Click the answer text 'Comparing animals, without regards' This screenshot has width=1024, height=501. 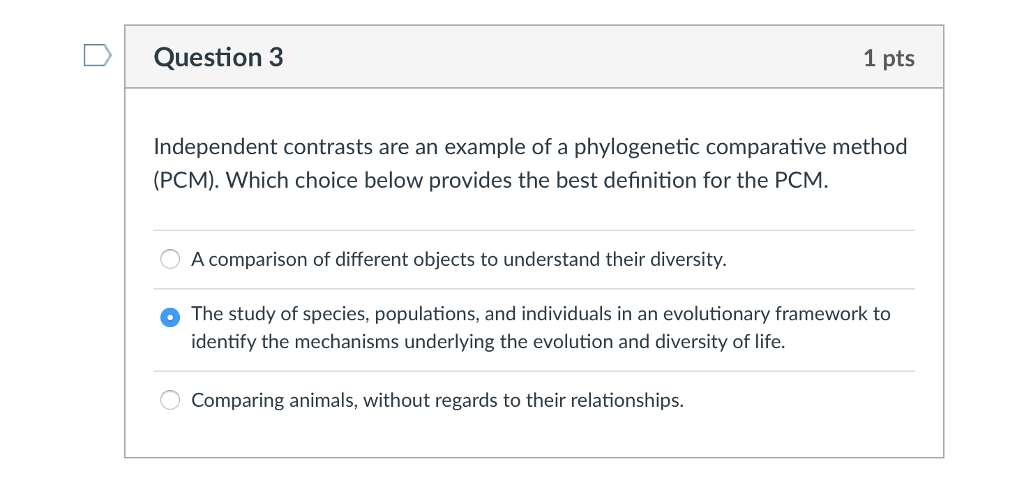(438, 400)
